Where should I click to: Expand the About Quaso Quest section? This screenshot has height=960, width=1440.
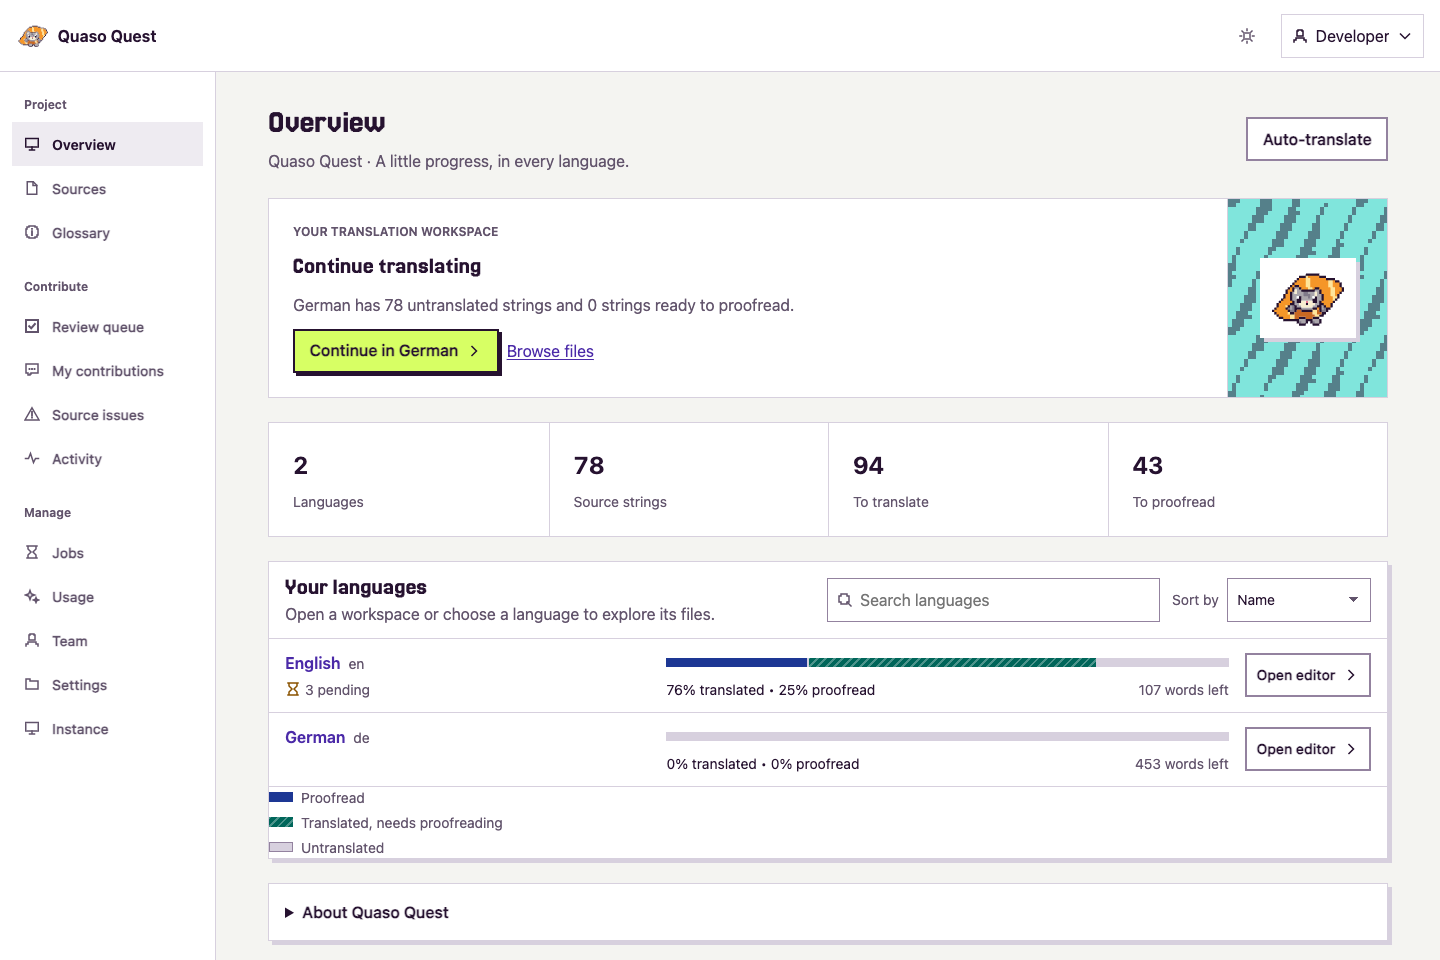pos(828,912)
